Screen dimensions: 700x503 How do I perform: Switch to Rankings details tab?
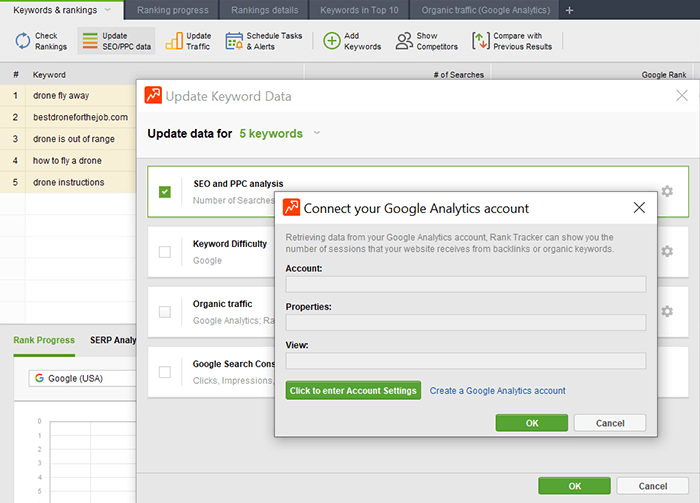click(264, 10)
